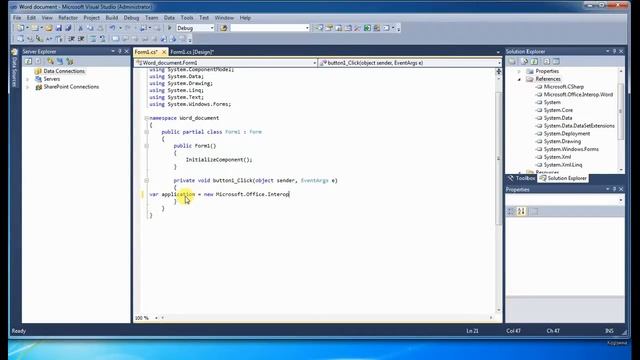
Task: Click Connect to Database icon in Server Explorer
Action: tap(50, 61)
